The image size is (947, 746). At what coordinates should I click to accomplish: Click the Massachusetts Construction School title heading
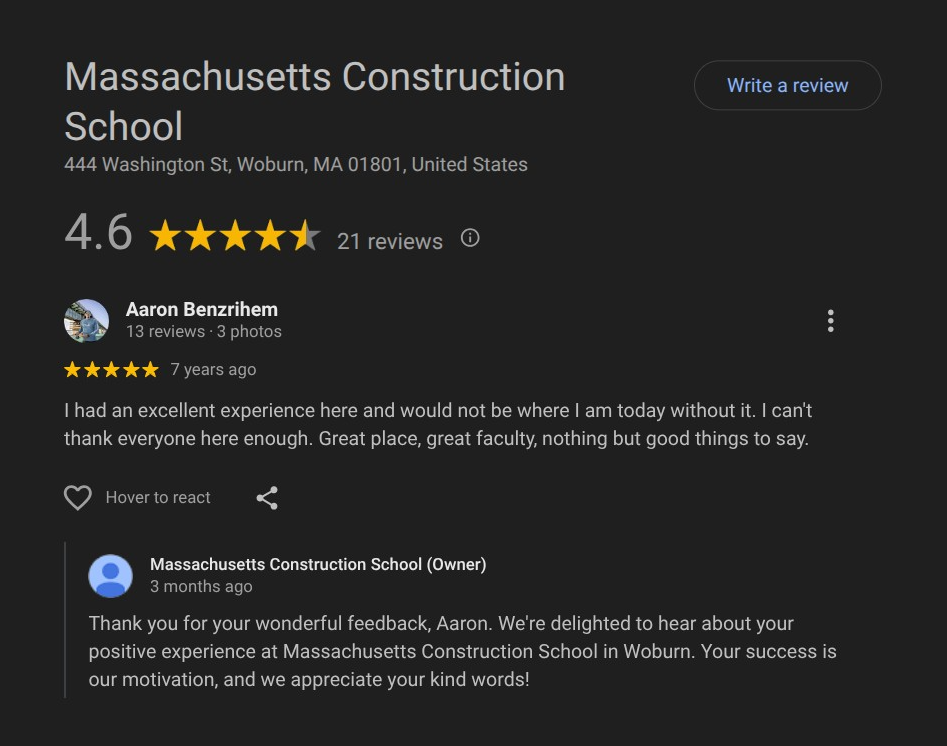pos(314,102)
